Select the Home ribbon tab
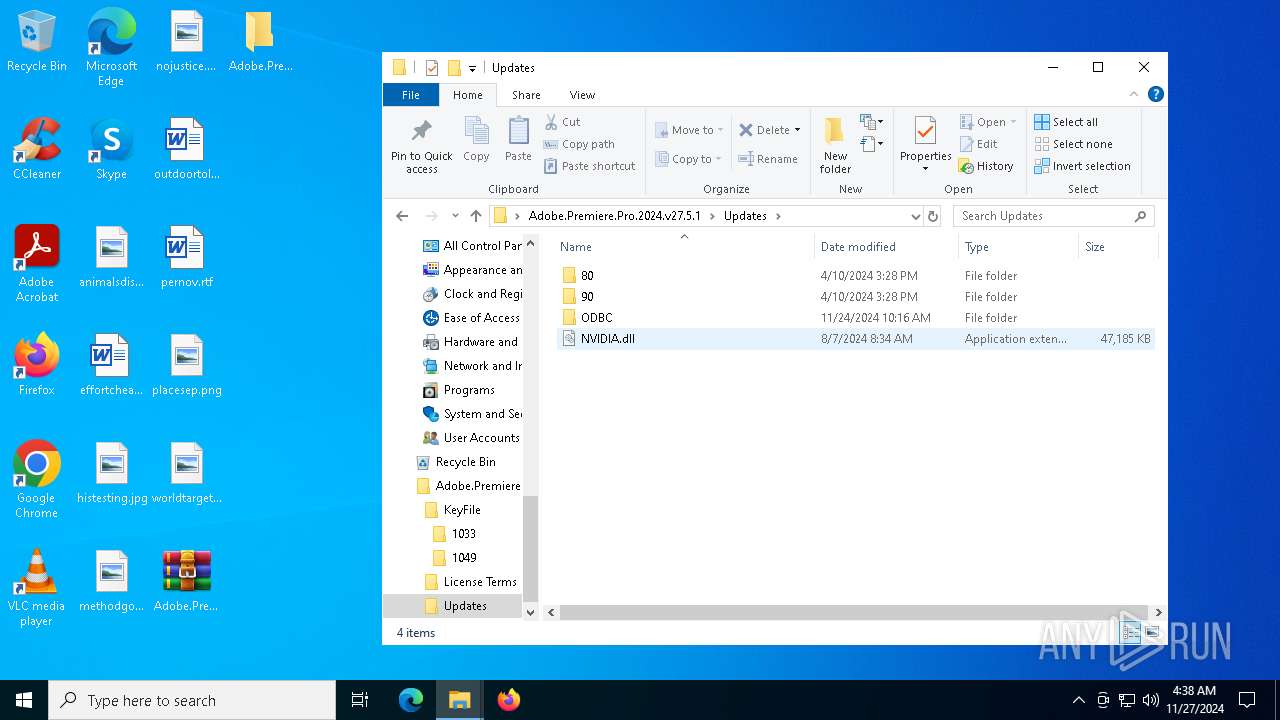The width and height of the screenshot is (1280, 720). [467, 95]
